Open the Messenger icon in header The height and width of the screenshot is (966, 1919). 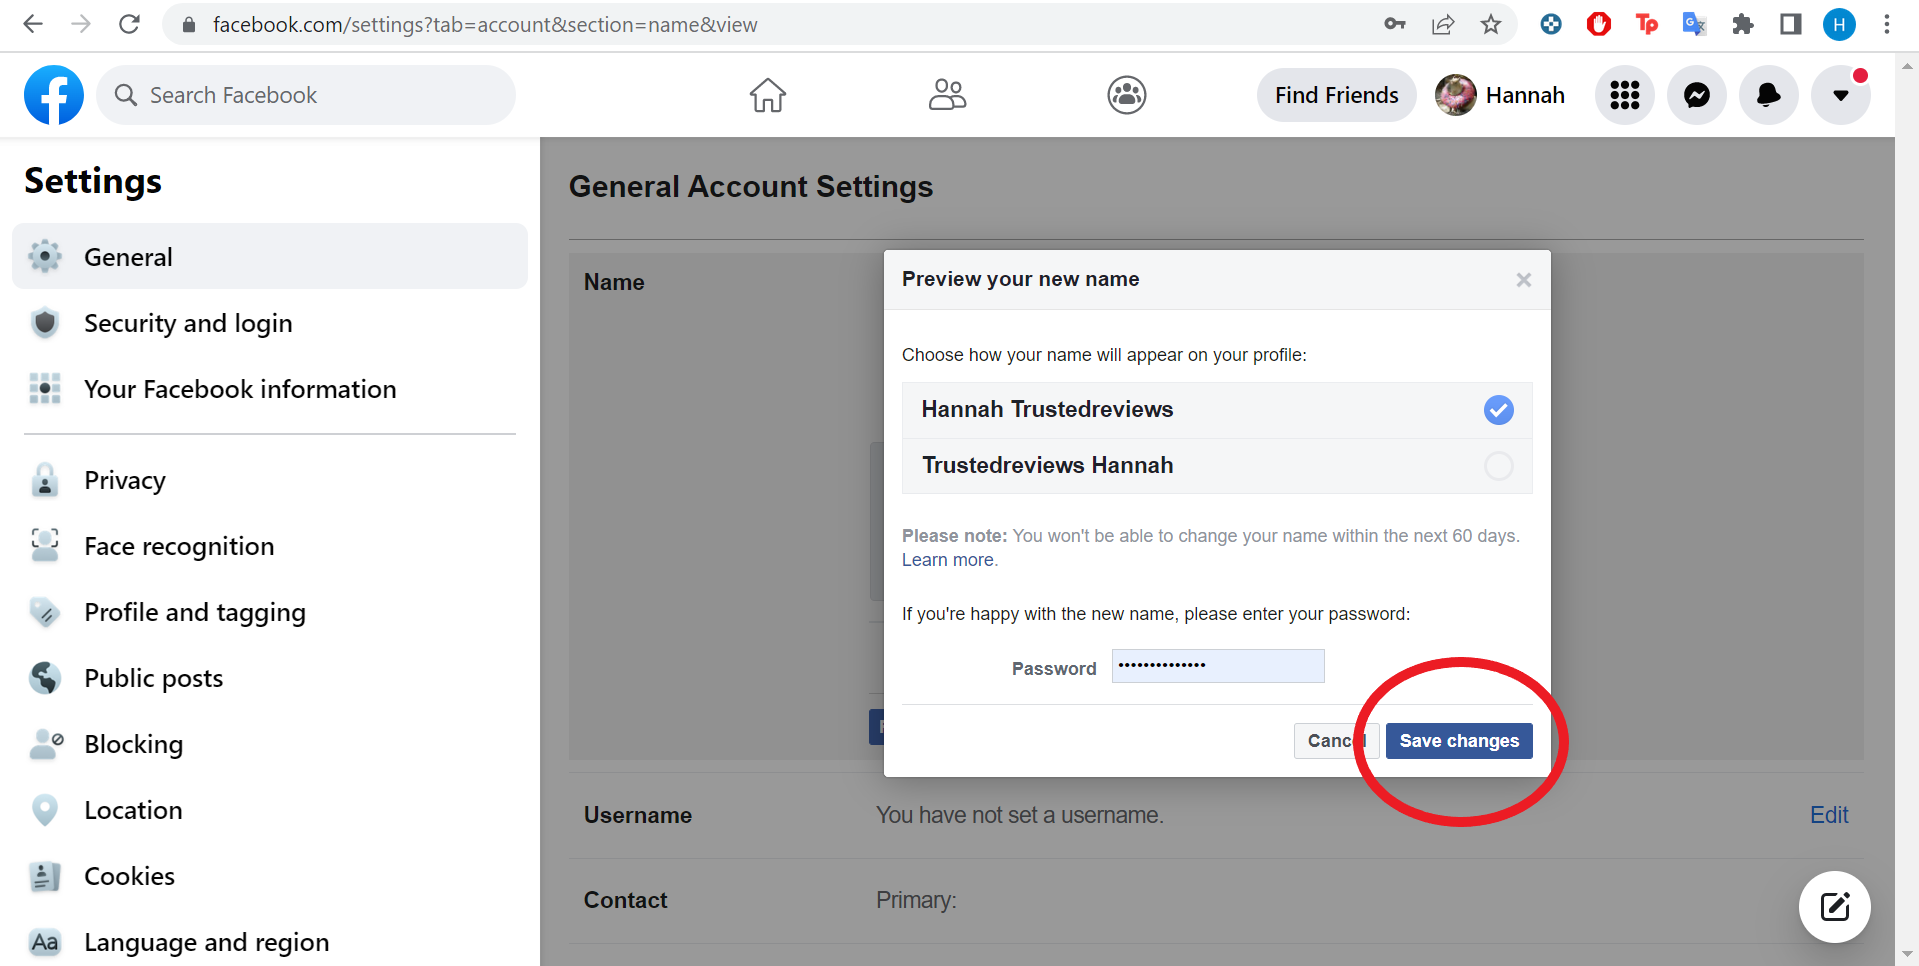tap(1696, 96)
